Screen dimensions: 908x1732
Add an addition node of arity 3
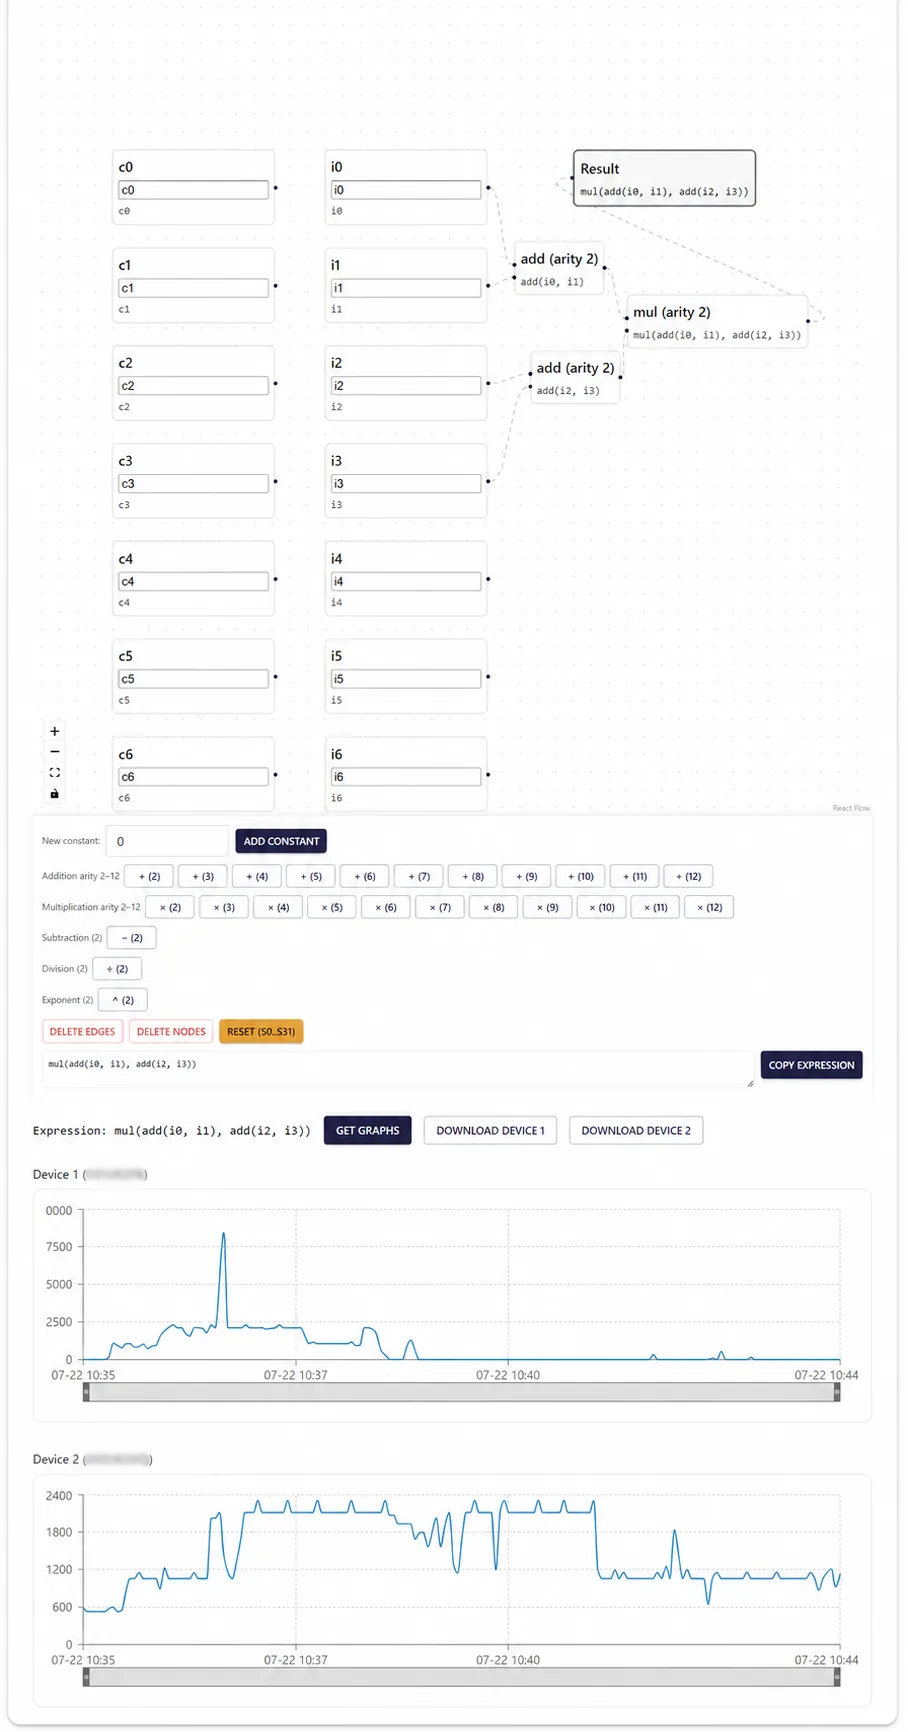[x=203, y=876]
